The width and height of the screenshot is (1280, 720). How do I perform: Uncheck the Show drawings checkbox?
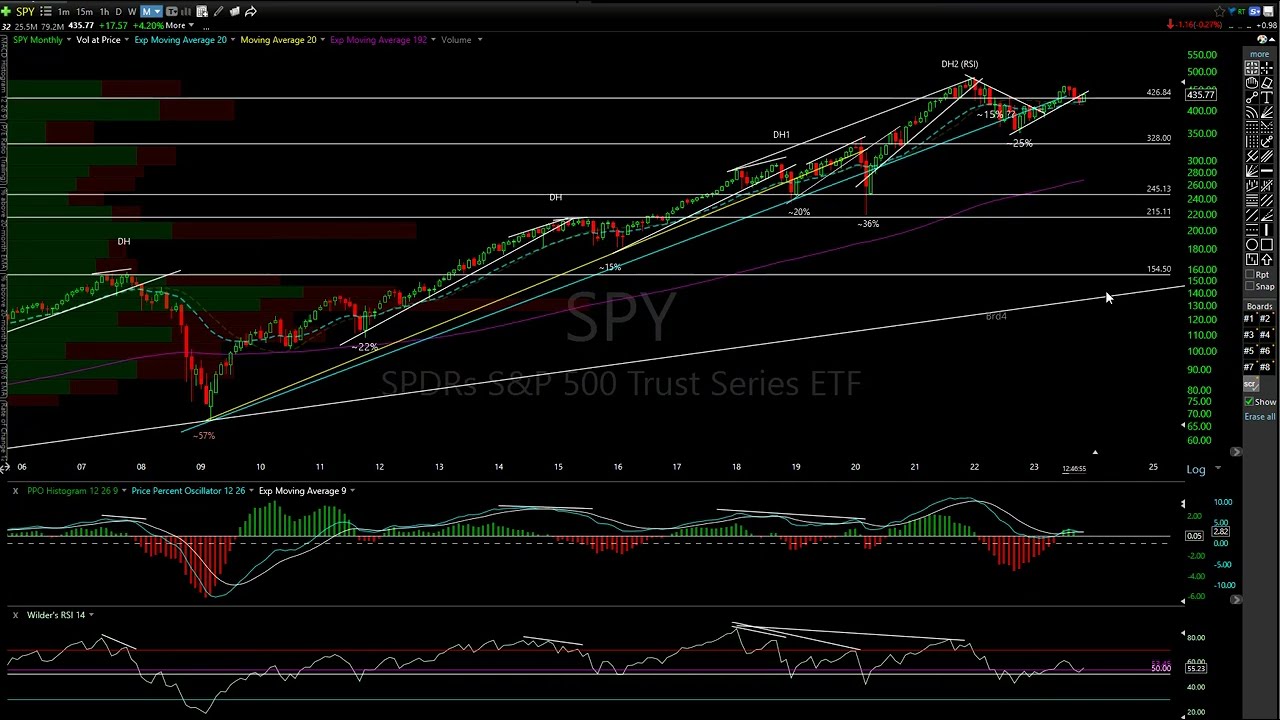tap(1249, 402)
